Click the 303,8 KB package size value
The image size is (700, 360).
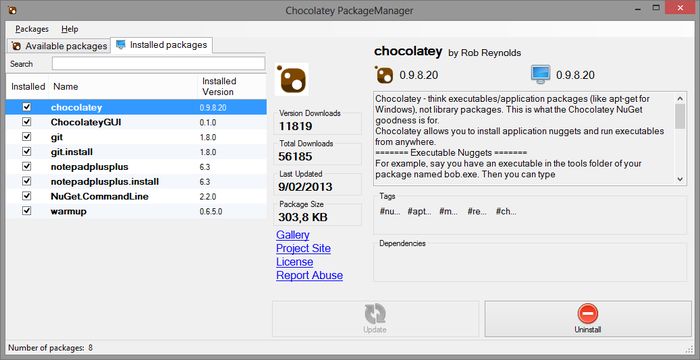click(x=303, y=218)
